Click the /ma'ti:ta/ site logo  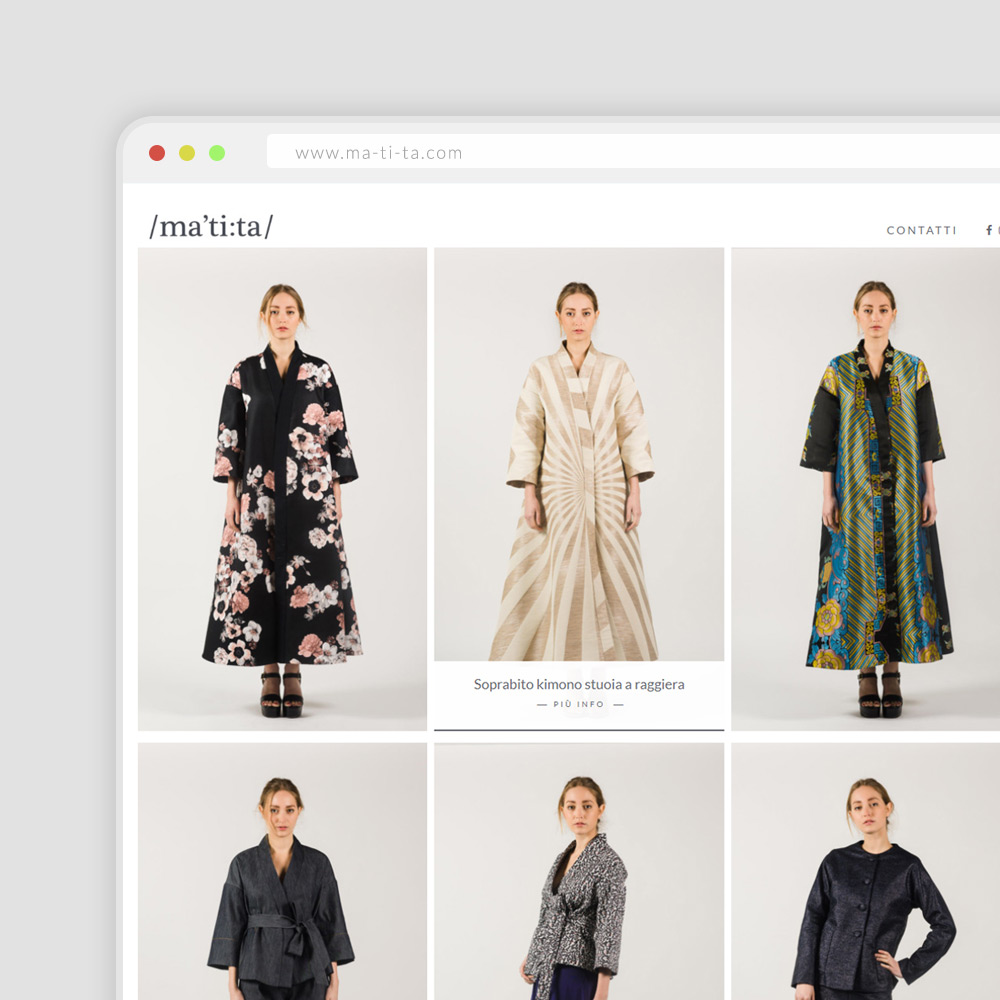pos(211,226)
